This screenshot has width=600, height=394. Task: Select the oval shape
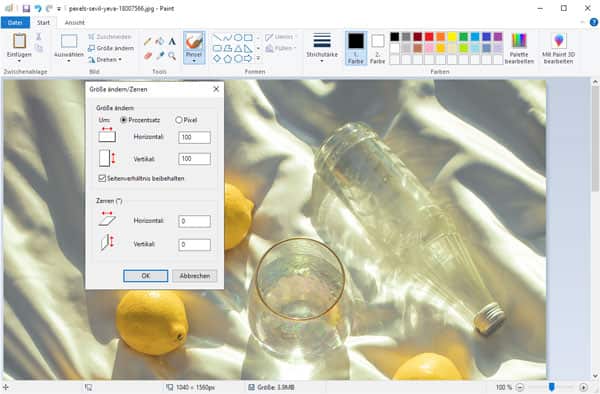click(x=238, y=37)
